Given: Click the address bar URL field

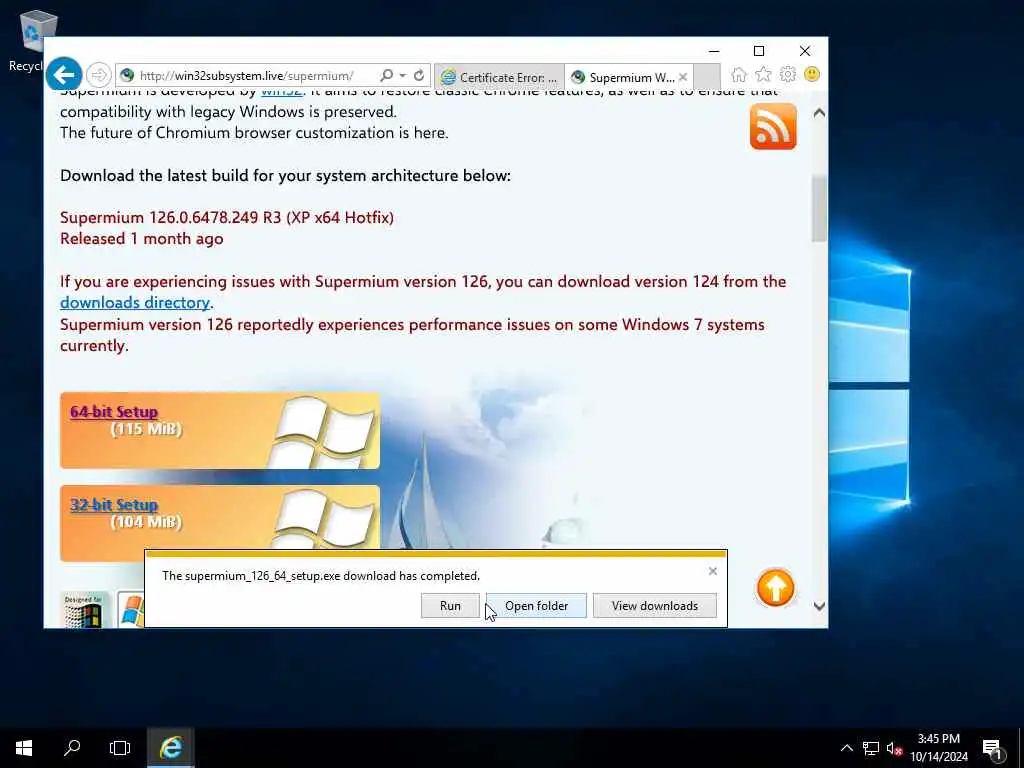Looking at the screenshot, I should pos(248,76).
